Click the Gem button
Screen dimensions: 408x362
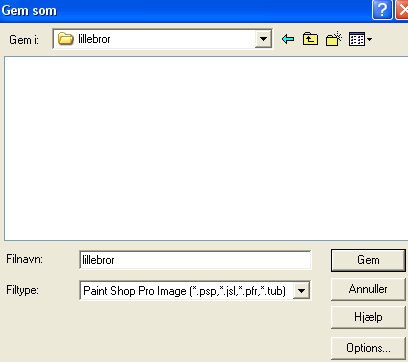(368, 260)
